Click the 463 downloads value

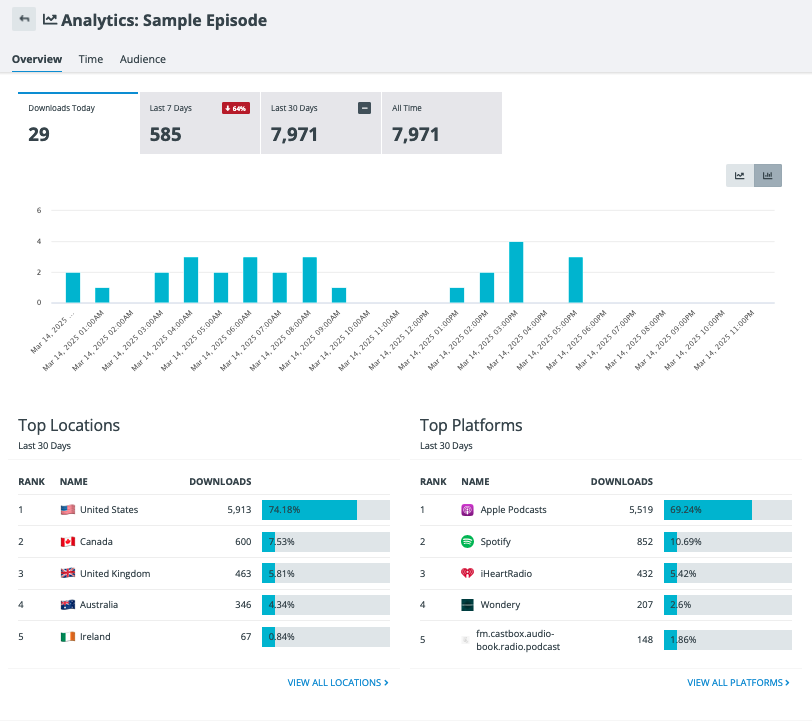(x=243, y=573)
